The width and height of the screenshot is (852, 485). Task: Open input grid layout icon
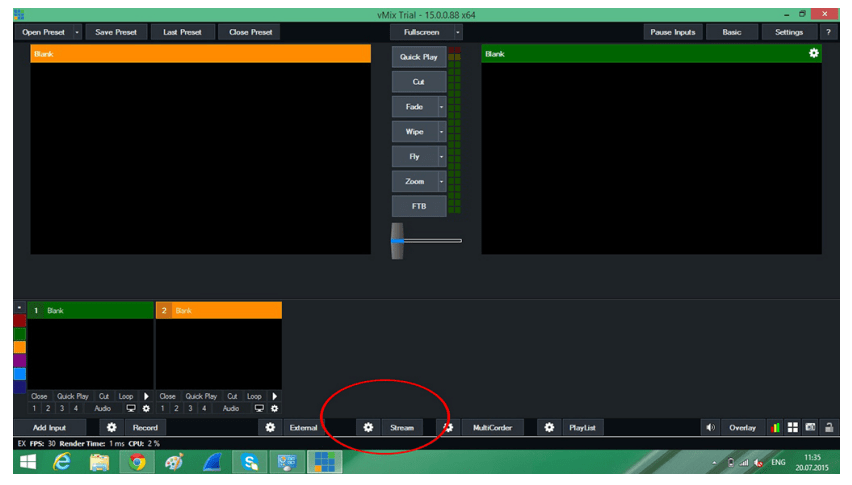tap(793, 427)
